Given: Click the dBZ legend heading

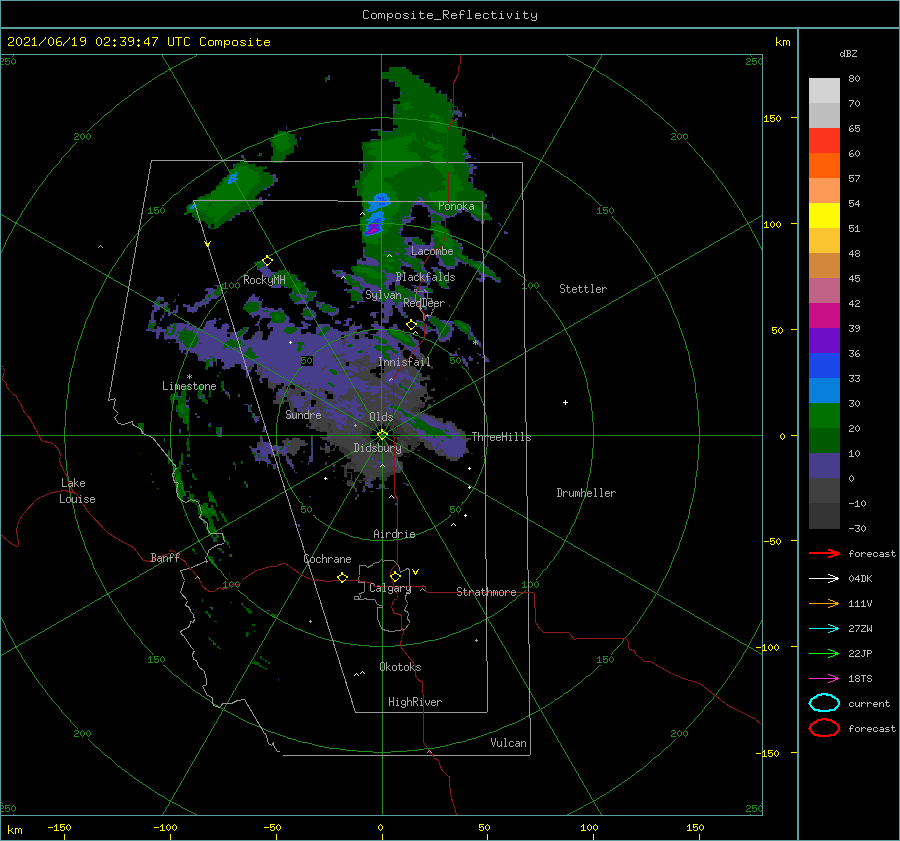Looking at the screenshot, I should pos(848,53).
